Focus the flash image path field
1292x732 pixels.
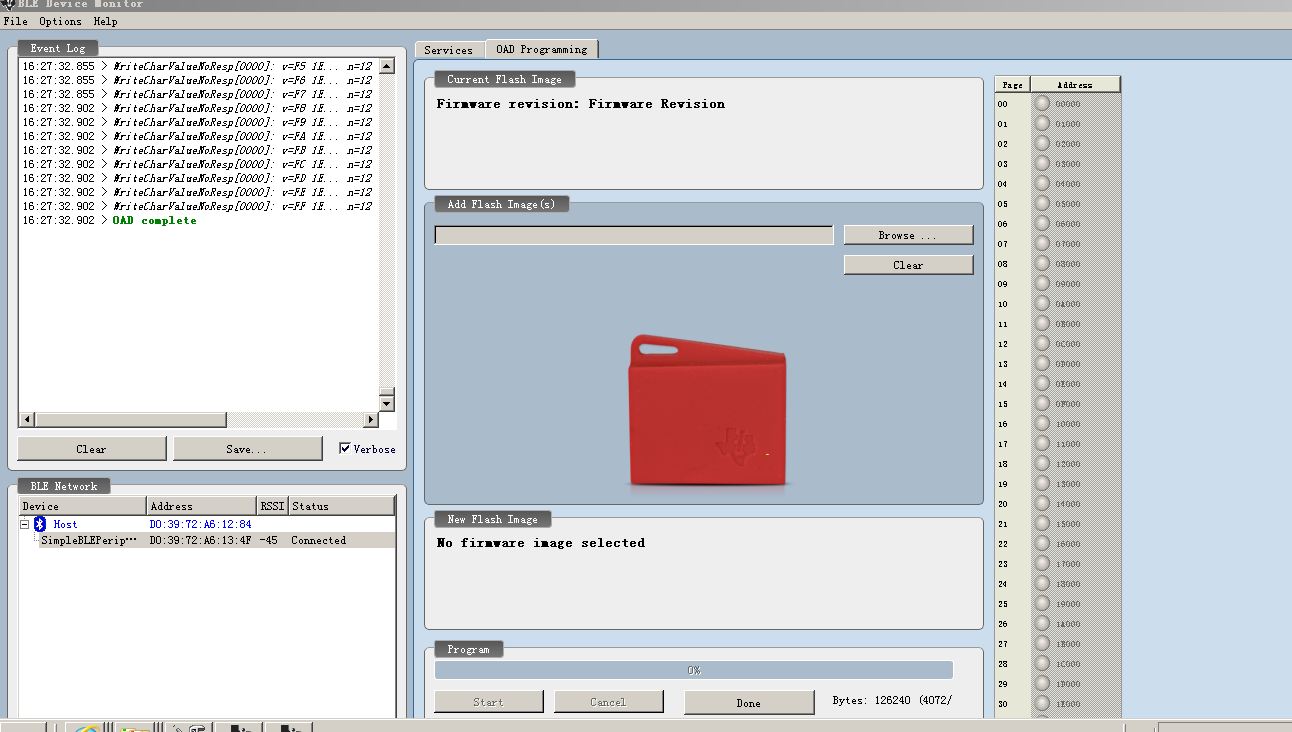(x=634, y=235)
